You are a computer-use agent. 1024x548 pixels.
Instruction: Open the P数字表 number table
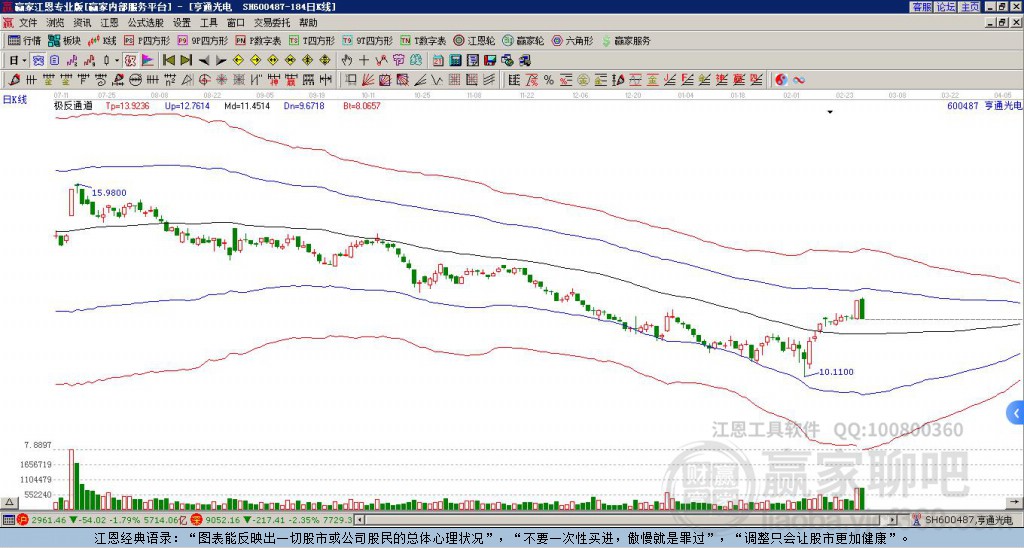click(x=259, y=40)
